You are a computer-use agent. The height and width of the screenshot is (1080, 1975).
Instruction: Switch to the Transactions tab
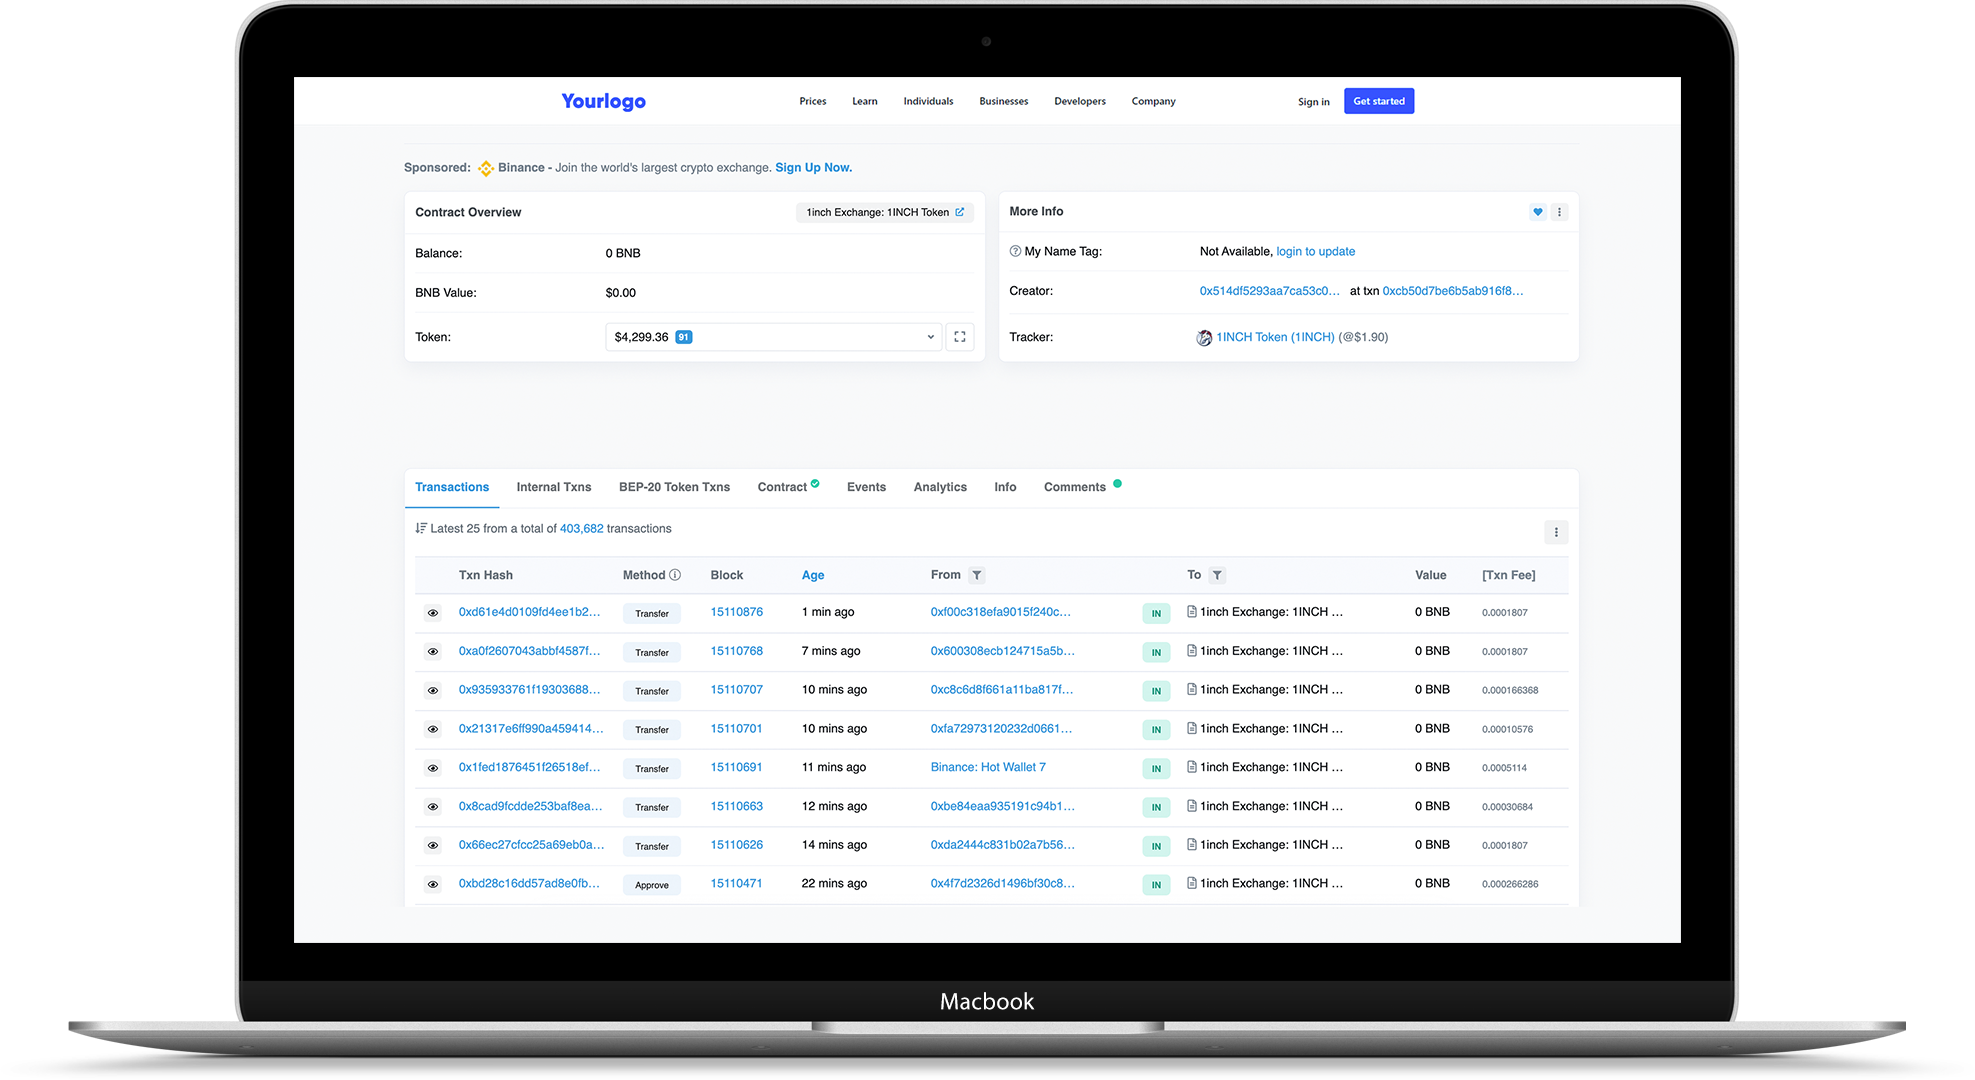point(452,487)
